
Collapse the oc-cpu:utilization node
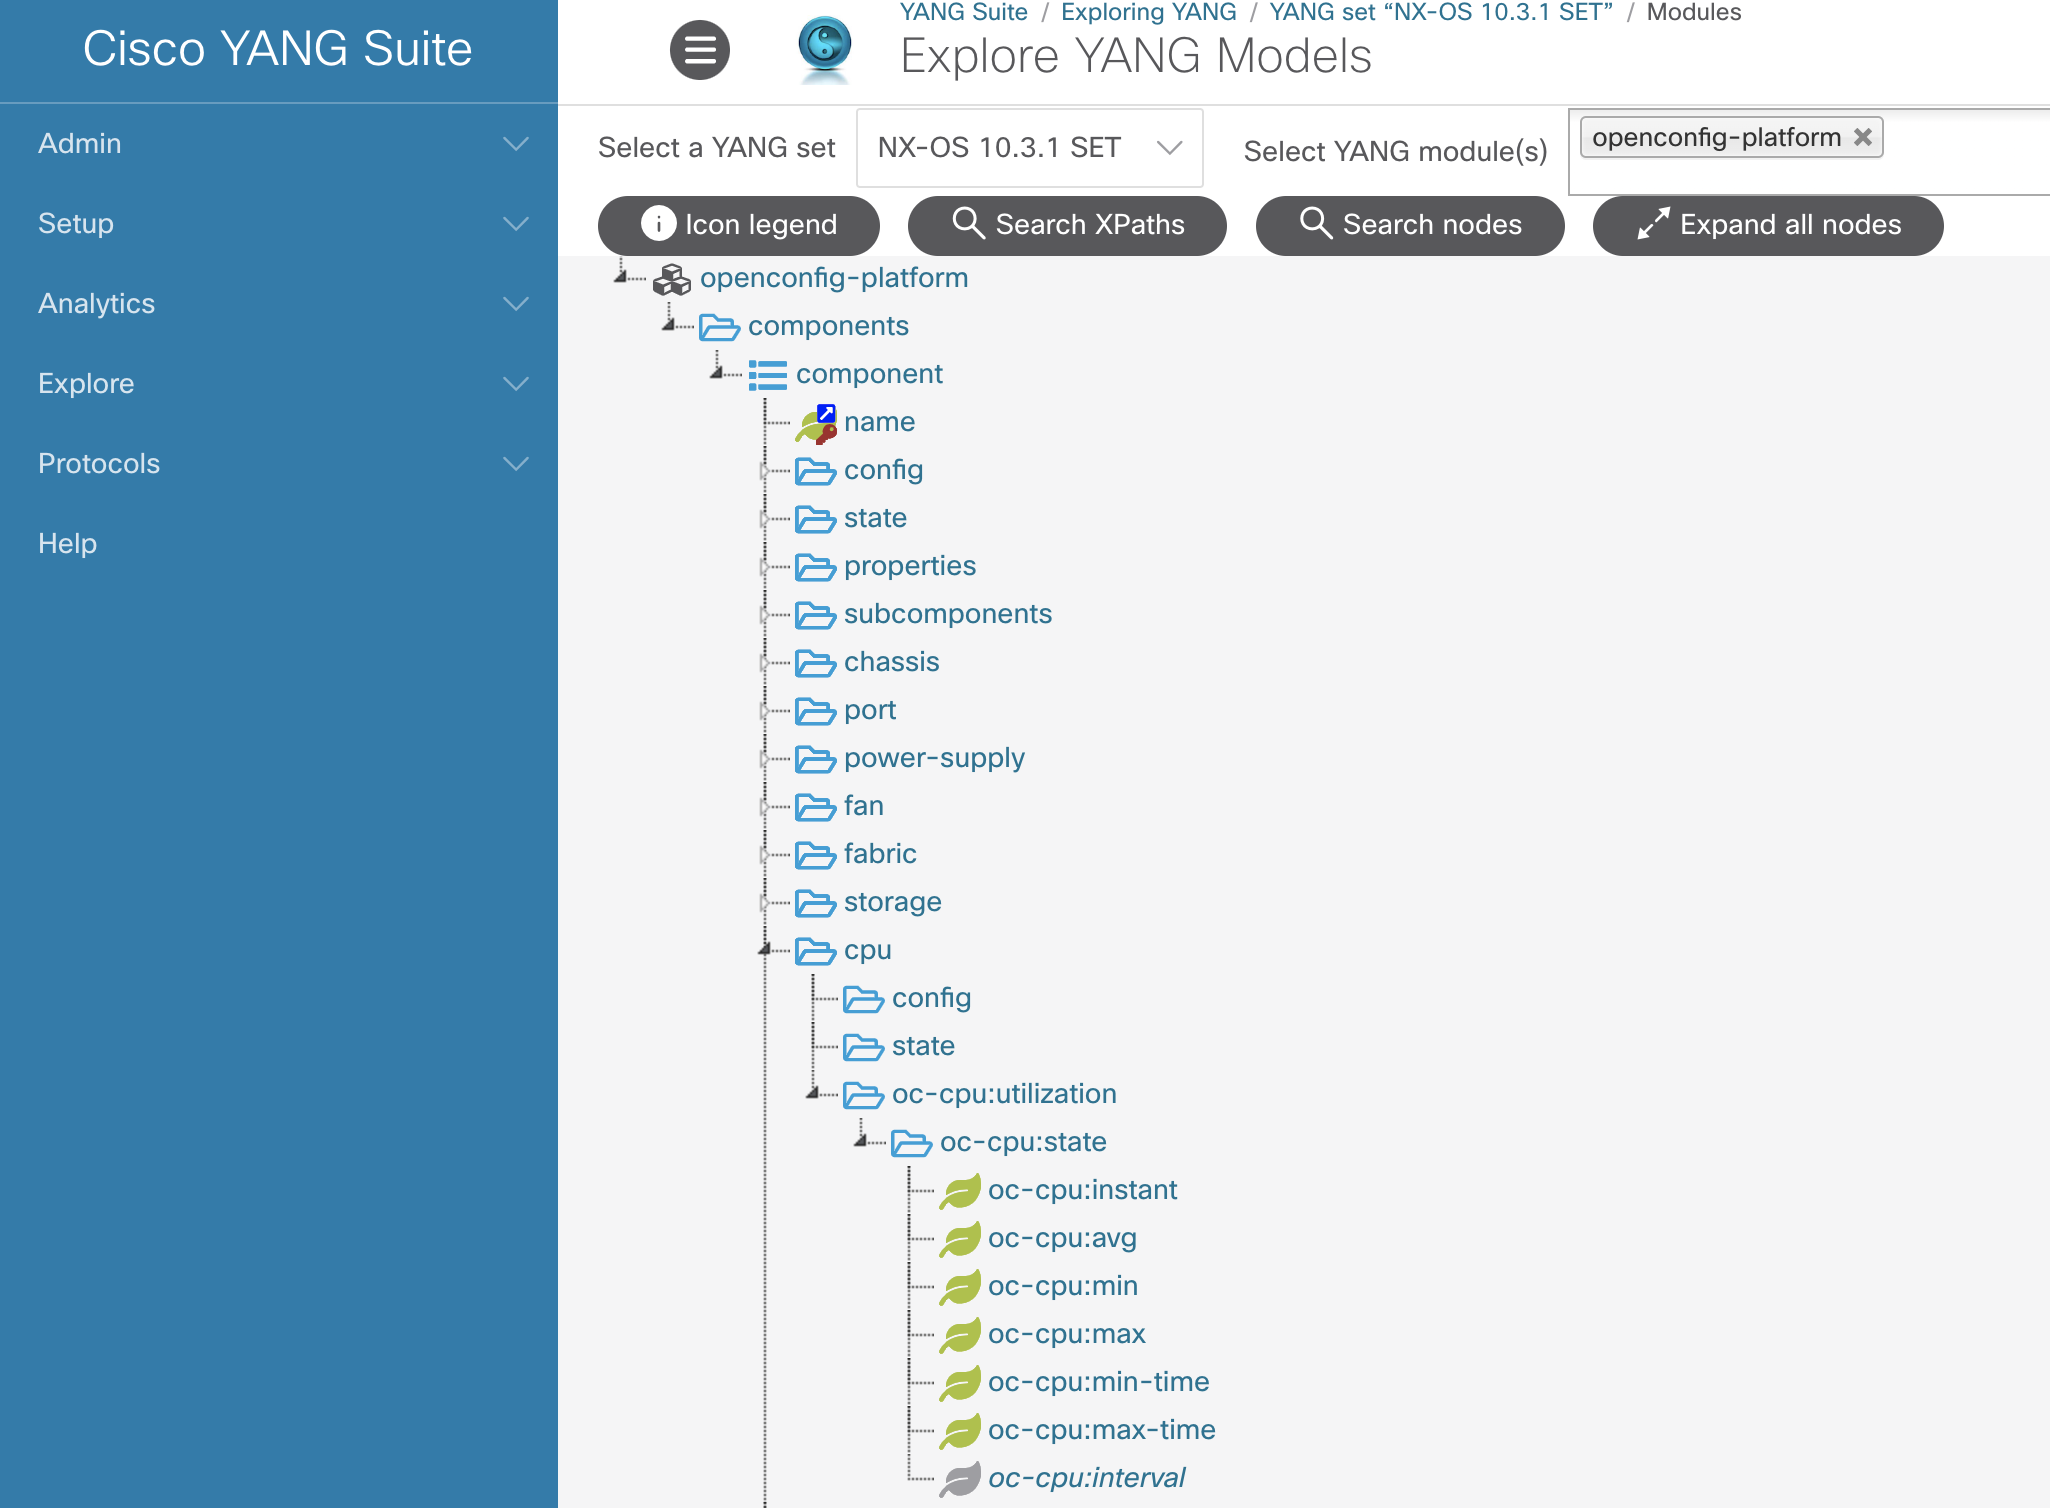tap(813, 1092)
